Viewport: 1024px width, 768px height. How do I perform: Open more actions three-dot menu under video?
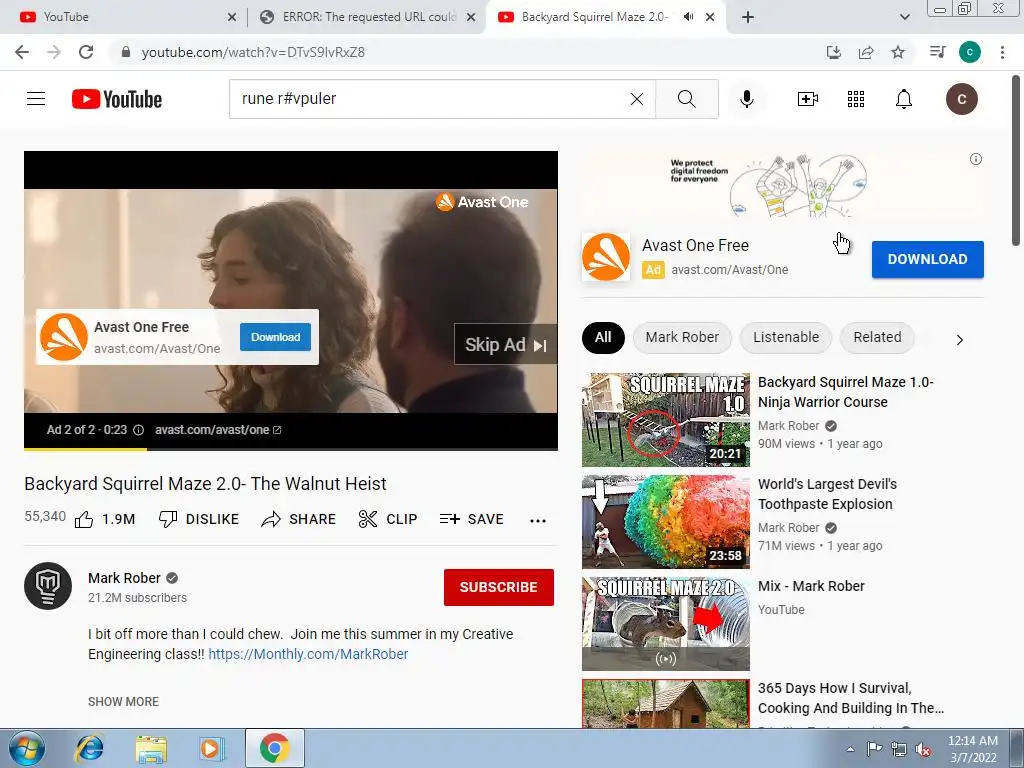(537, 520)
